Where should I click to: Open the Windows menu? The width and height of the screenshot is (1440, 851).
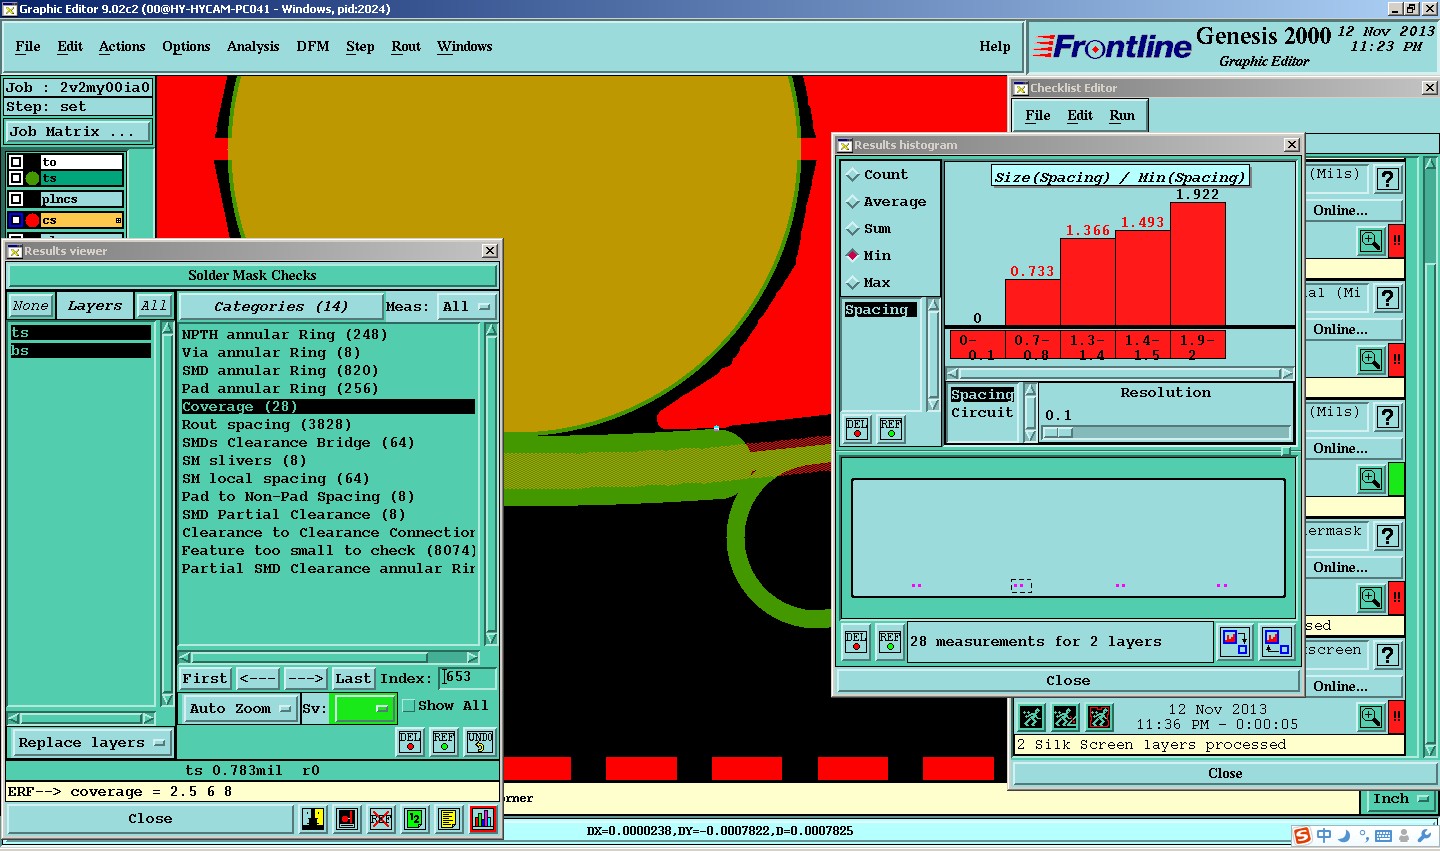pyautogui.click(x=465, y=47)
